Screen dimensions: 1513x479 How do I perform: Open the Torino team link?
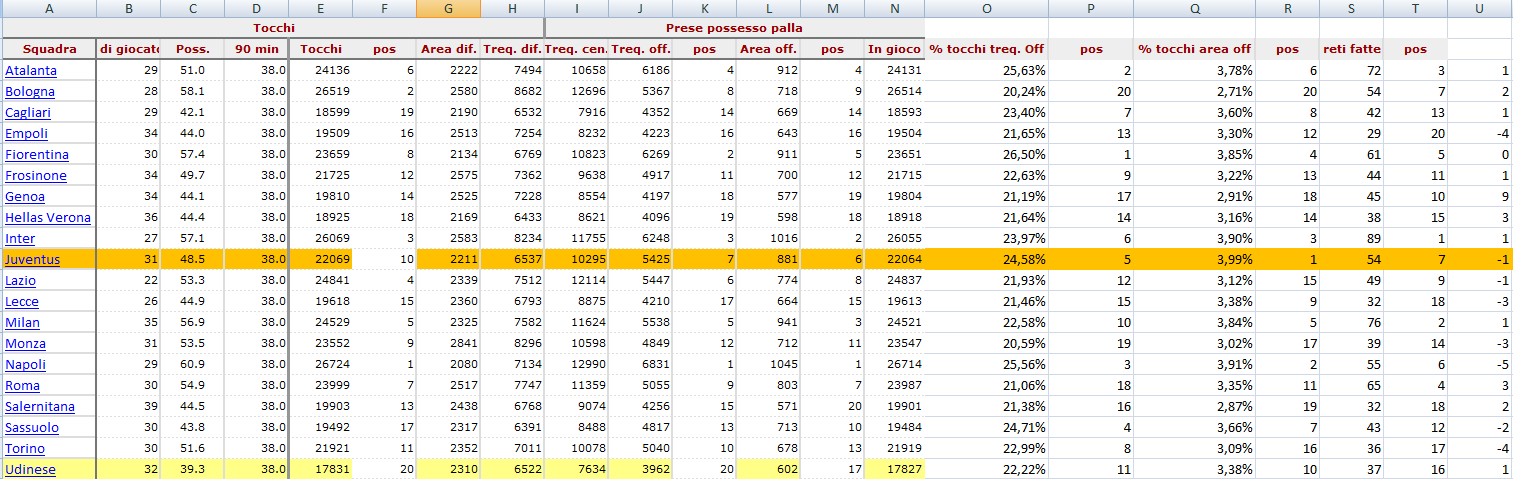[25, 448]
